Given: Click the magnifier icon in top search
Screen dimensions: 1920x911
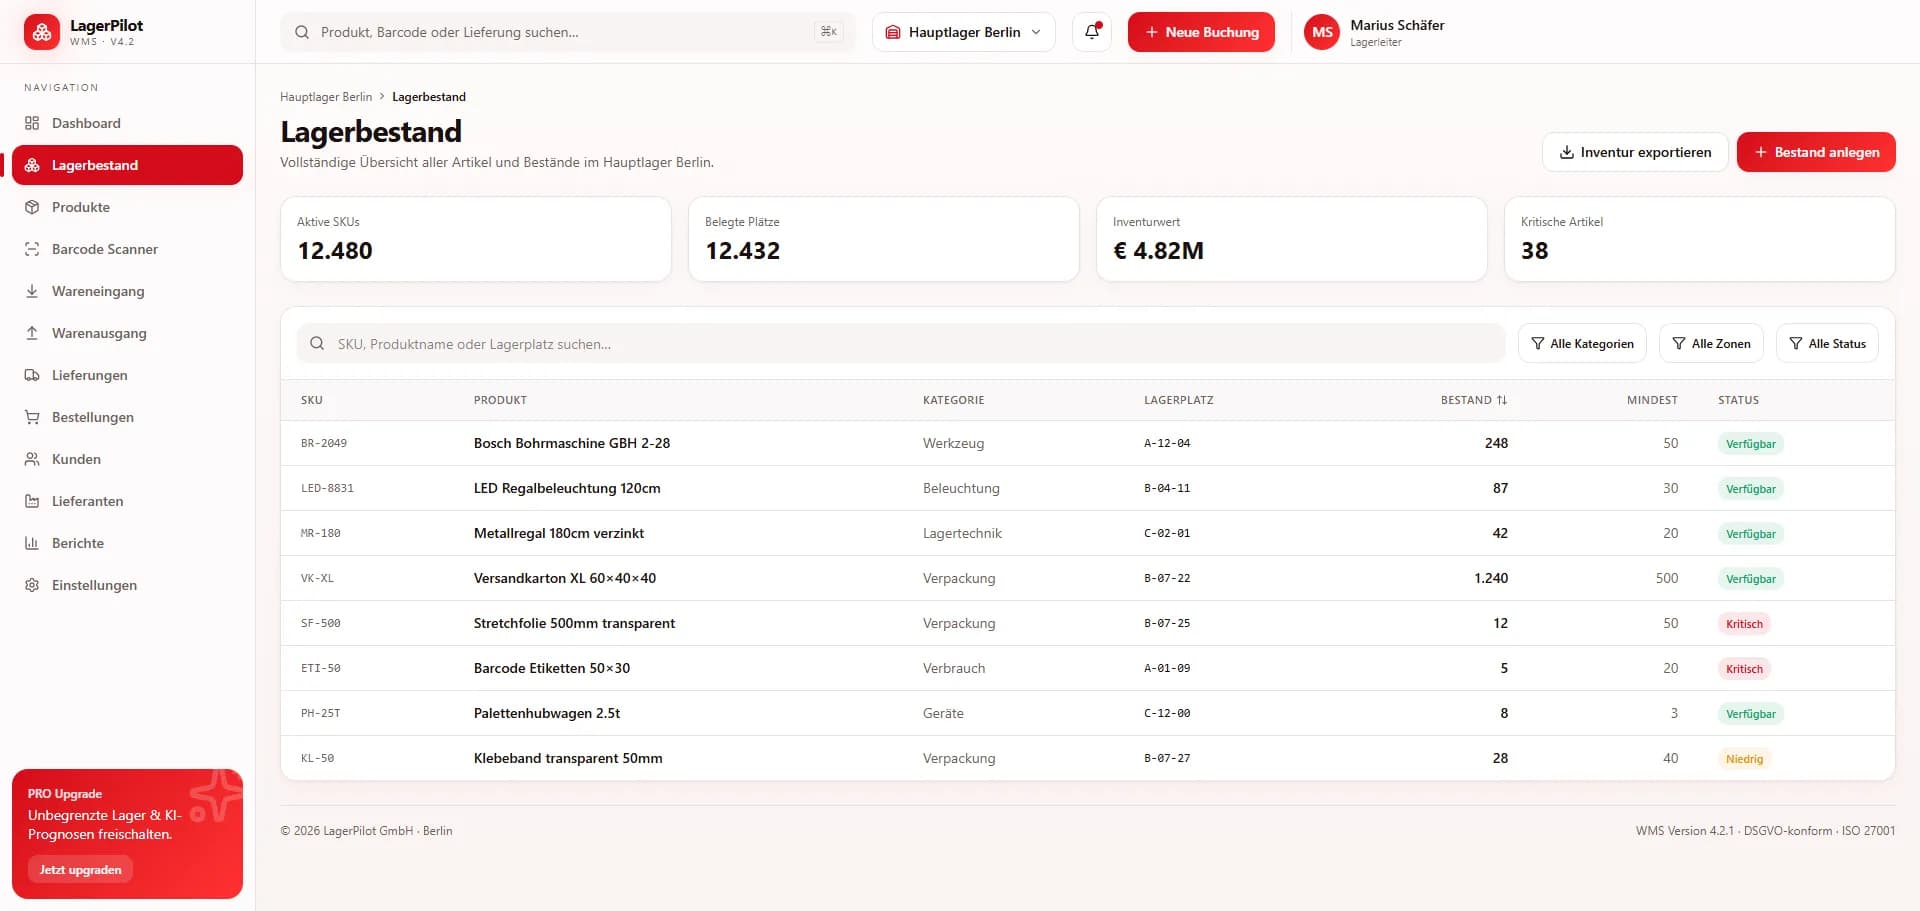Looking at the screenshot, I should [302, 32].
